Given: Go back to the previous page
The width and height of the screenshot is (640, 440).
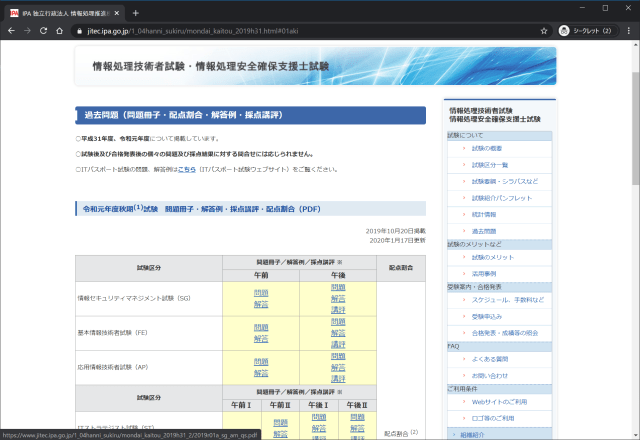Looking at the screenshot, I should [x=11, y=31].
